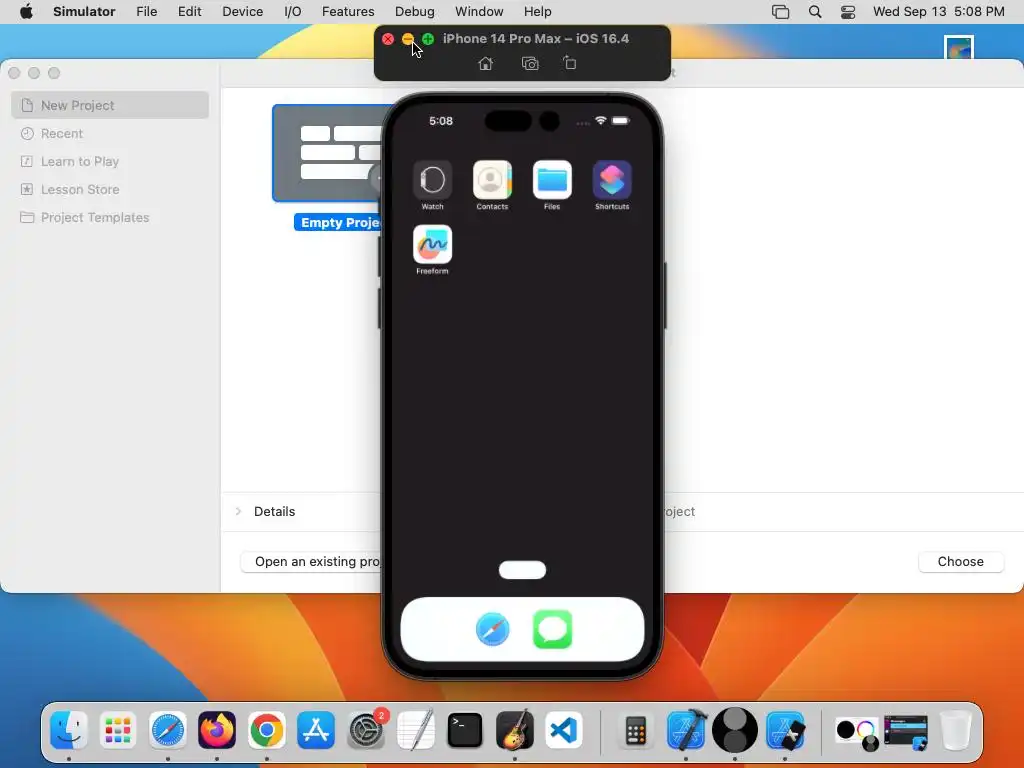Open App Store from the Dock
1024x768 pixels.
316,730
